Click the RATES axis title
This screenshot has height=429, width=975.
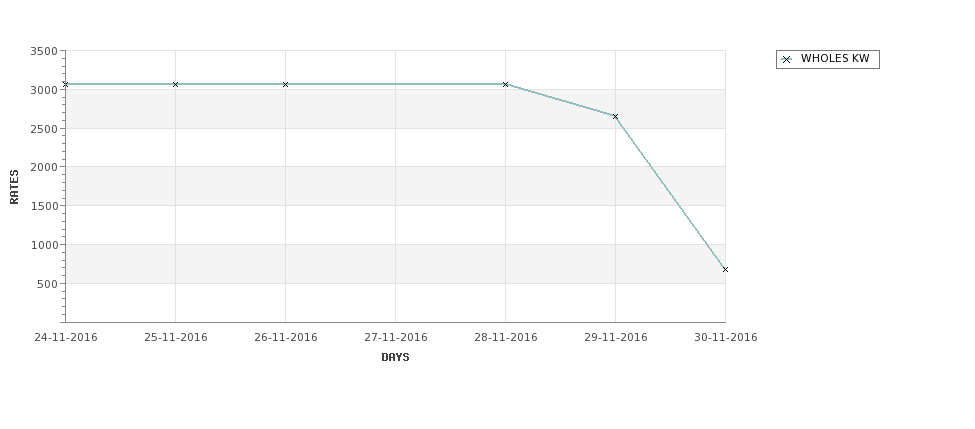pos(14,187)
